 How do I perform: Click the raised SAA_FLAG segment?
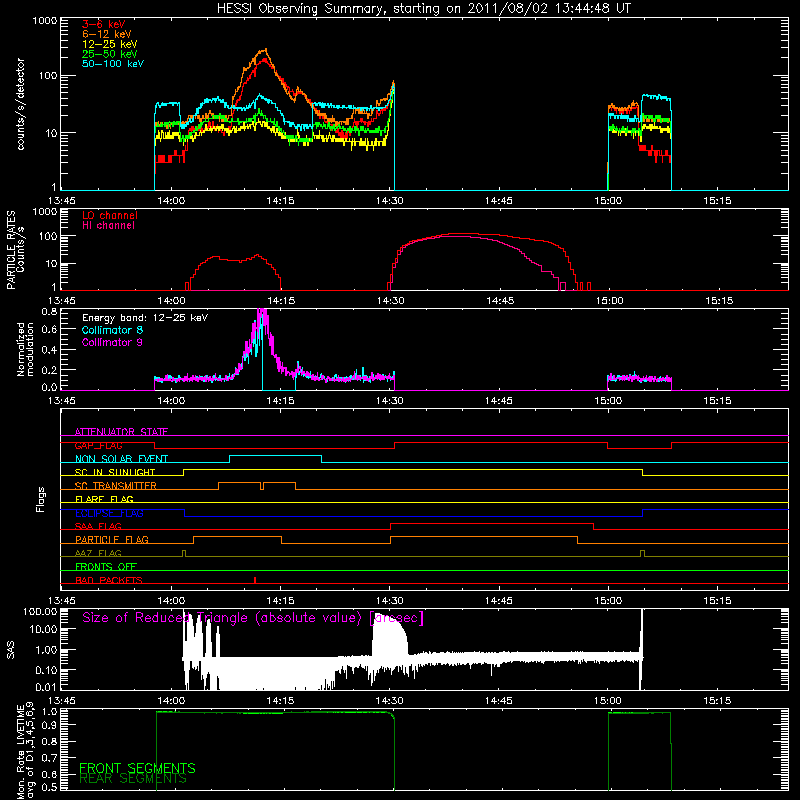click(492, 523)
